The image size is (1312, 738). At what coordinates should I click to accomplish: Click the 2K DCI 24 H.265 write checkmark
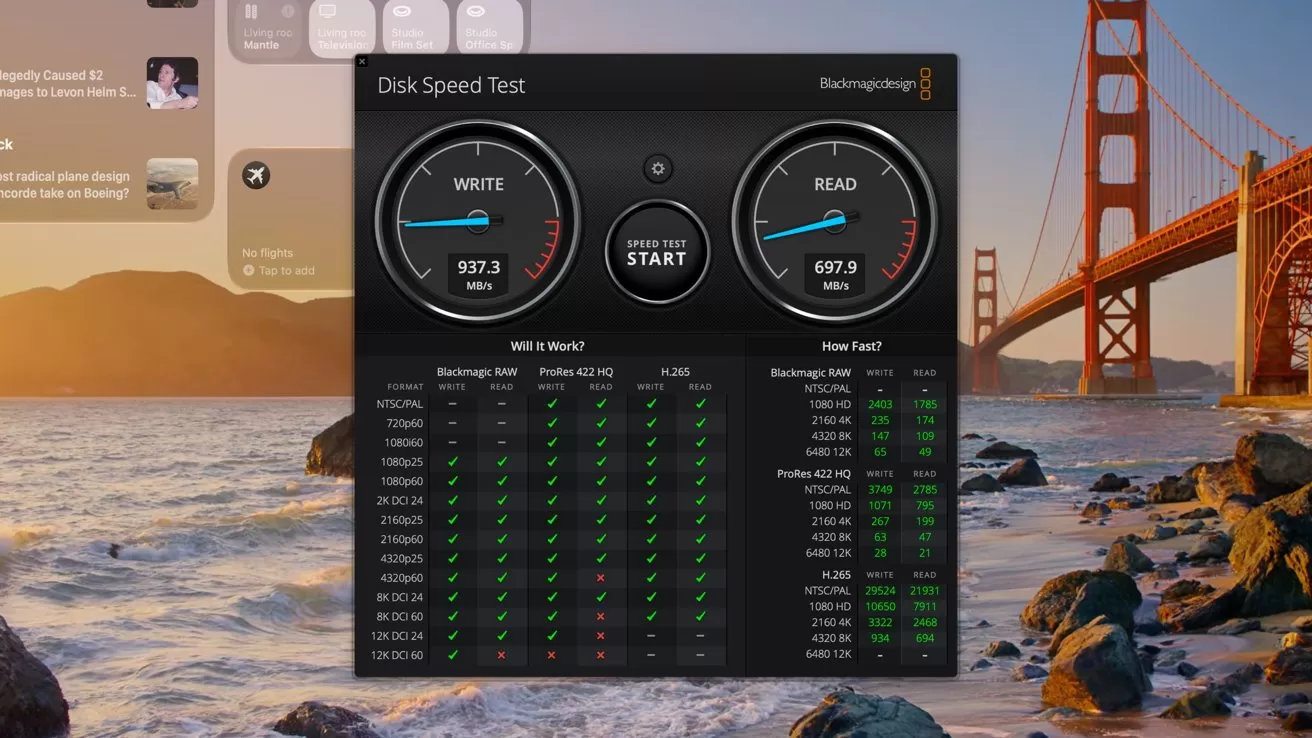pos(651,500)
